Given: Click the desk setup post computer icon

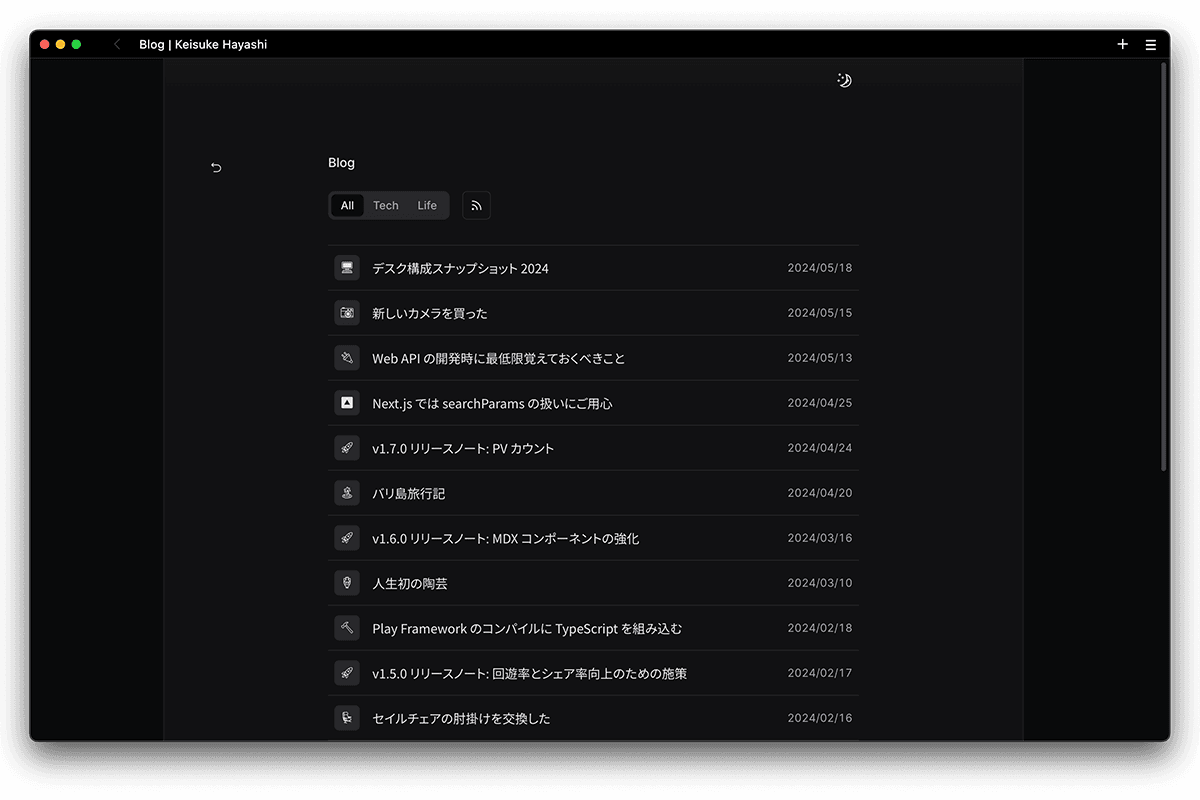Looking at the screenshot, I should coord(347,268).
